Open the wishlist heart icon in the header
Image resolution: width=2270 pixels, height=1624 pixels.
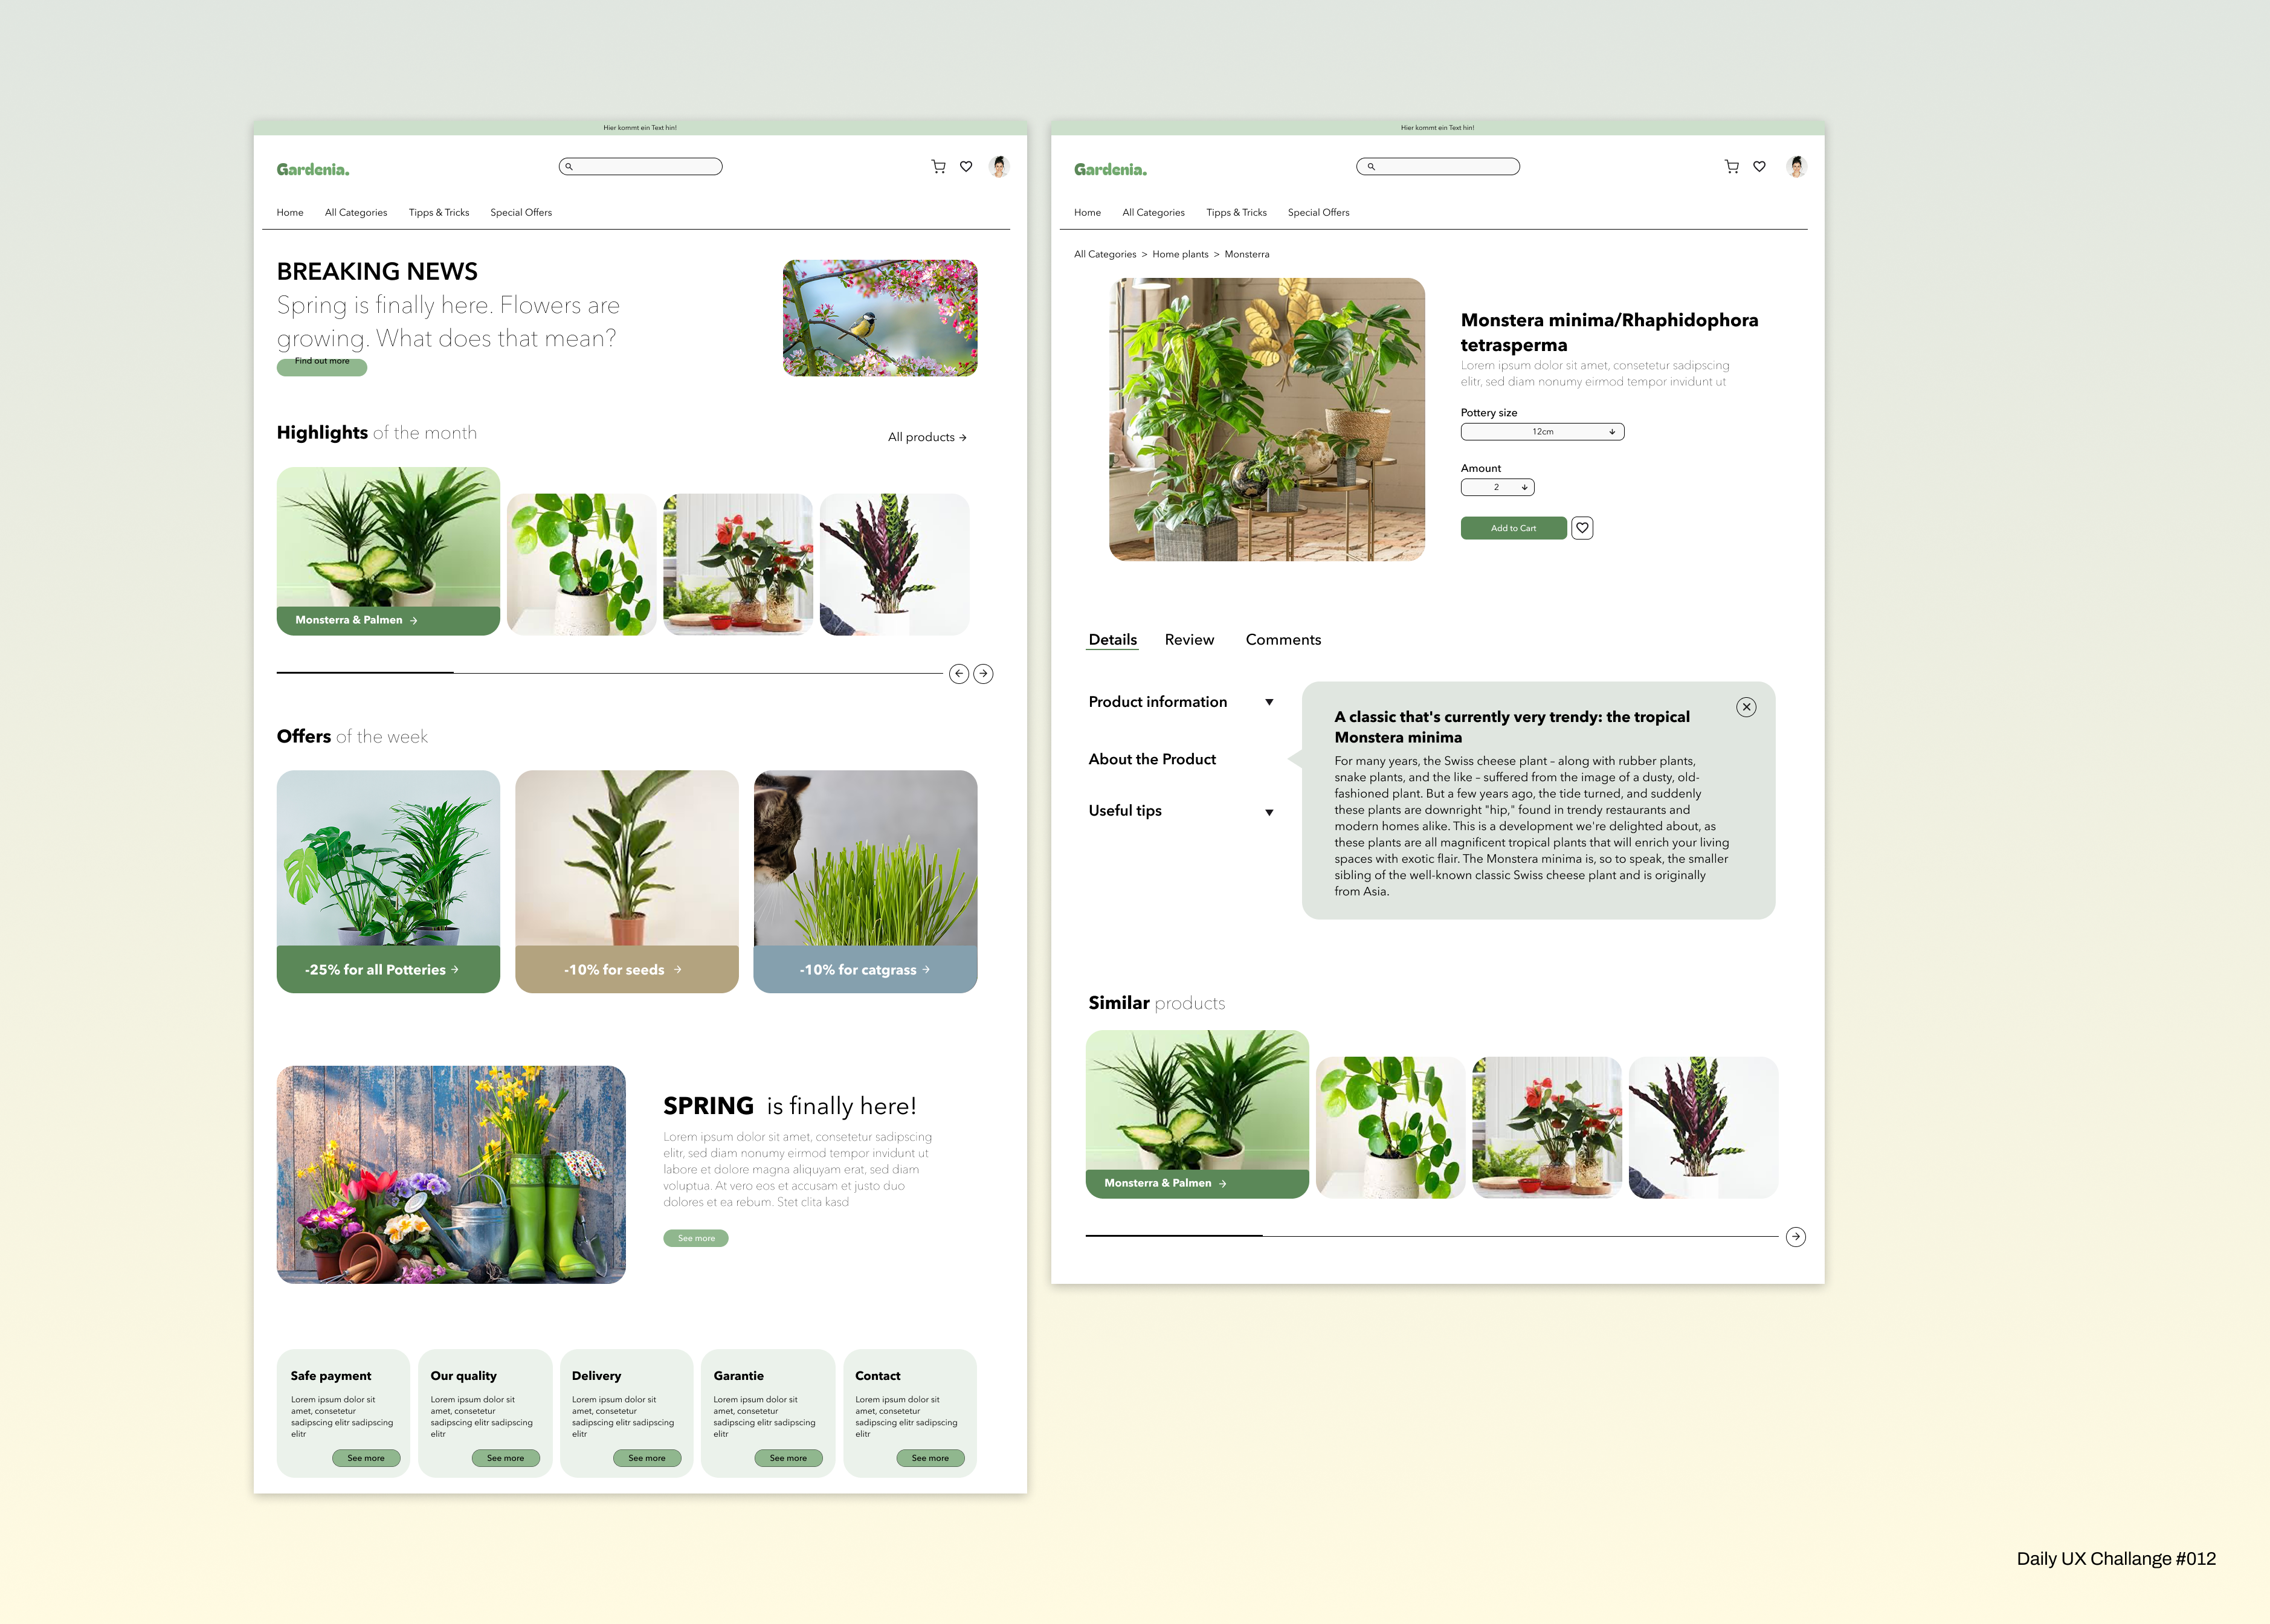pos(965,167)
